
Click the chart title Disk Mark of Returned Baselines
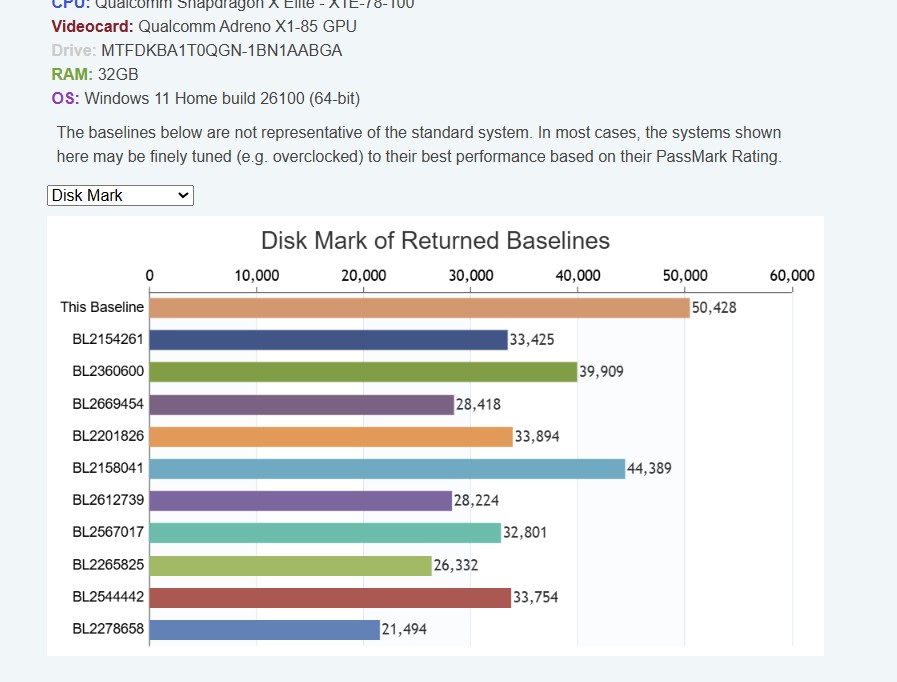435,241
